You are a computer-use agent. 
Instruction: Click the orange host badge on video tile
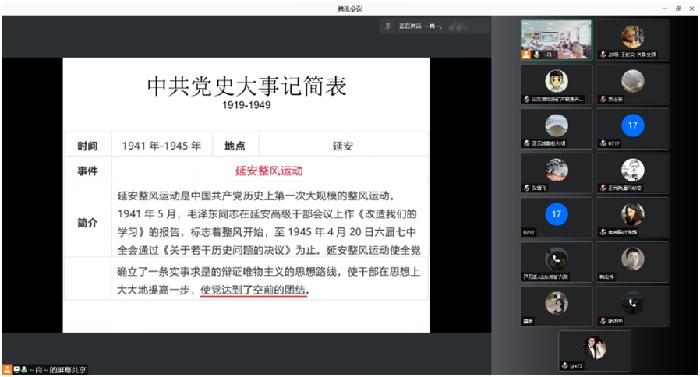point(526,54)
